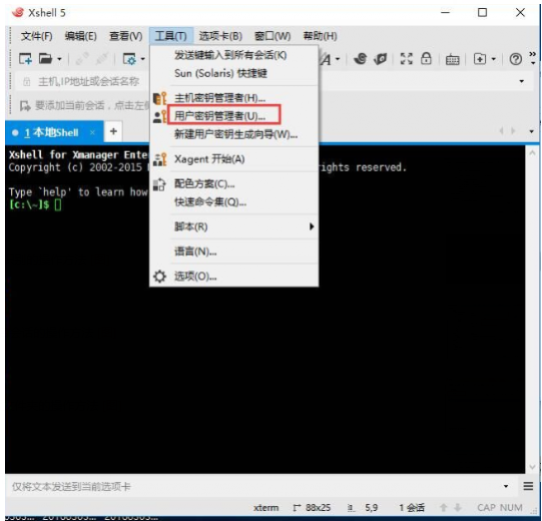
Task: Click the new tab plus-in-box toolbar icon
Action: 480,59
